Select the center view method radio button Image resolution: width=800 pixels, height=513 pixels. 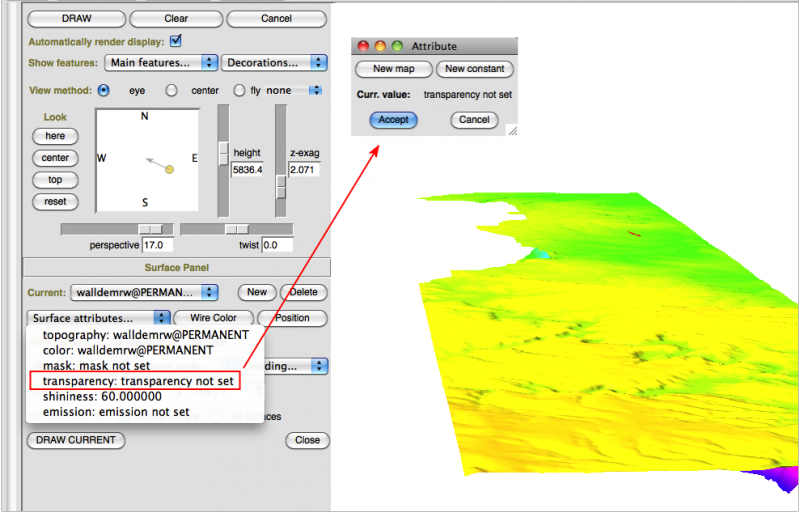(171, 90)
